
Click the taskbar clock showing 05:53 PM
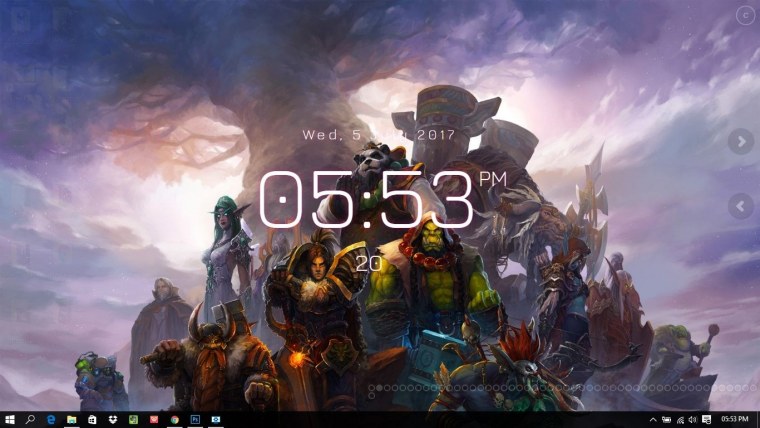pos(734,419)
